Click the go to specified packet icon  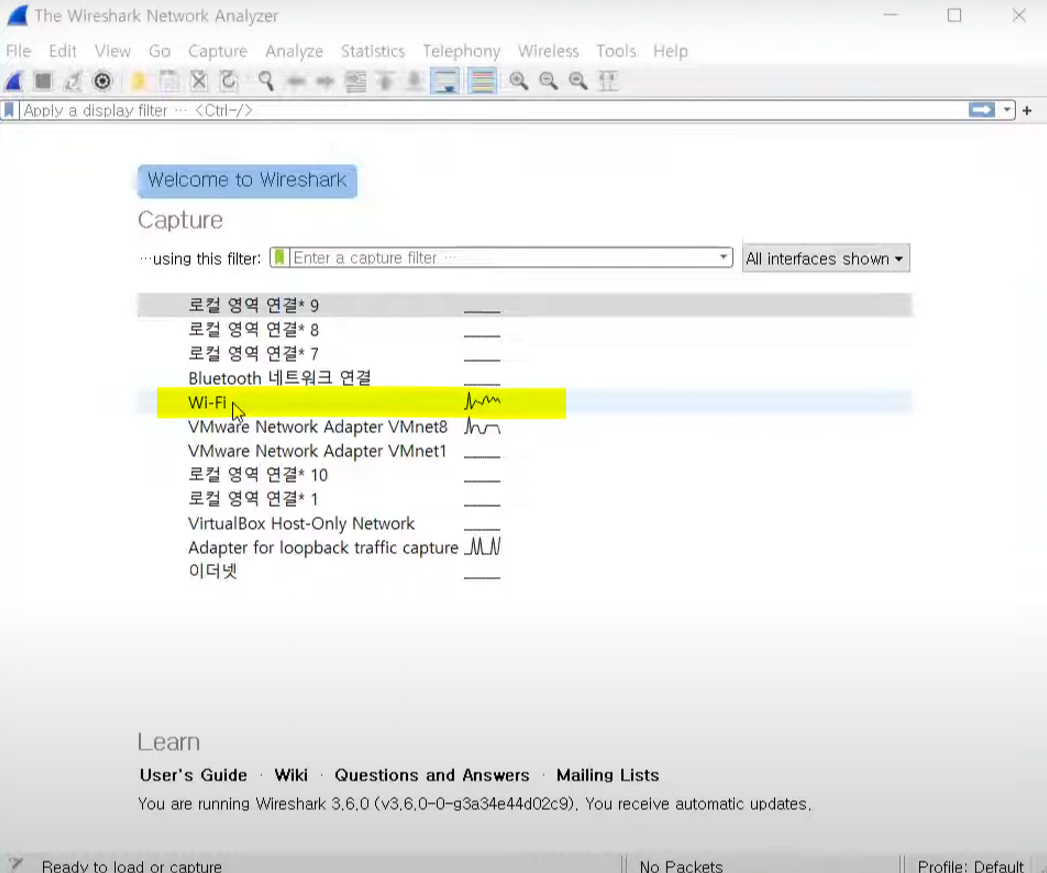point(355,81)
